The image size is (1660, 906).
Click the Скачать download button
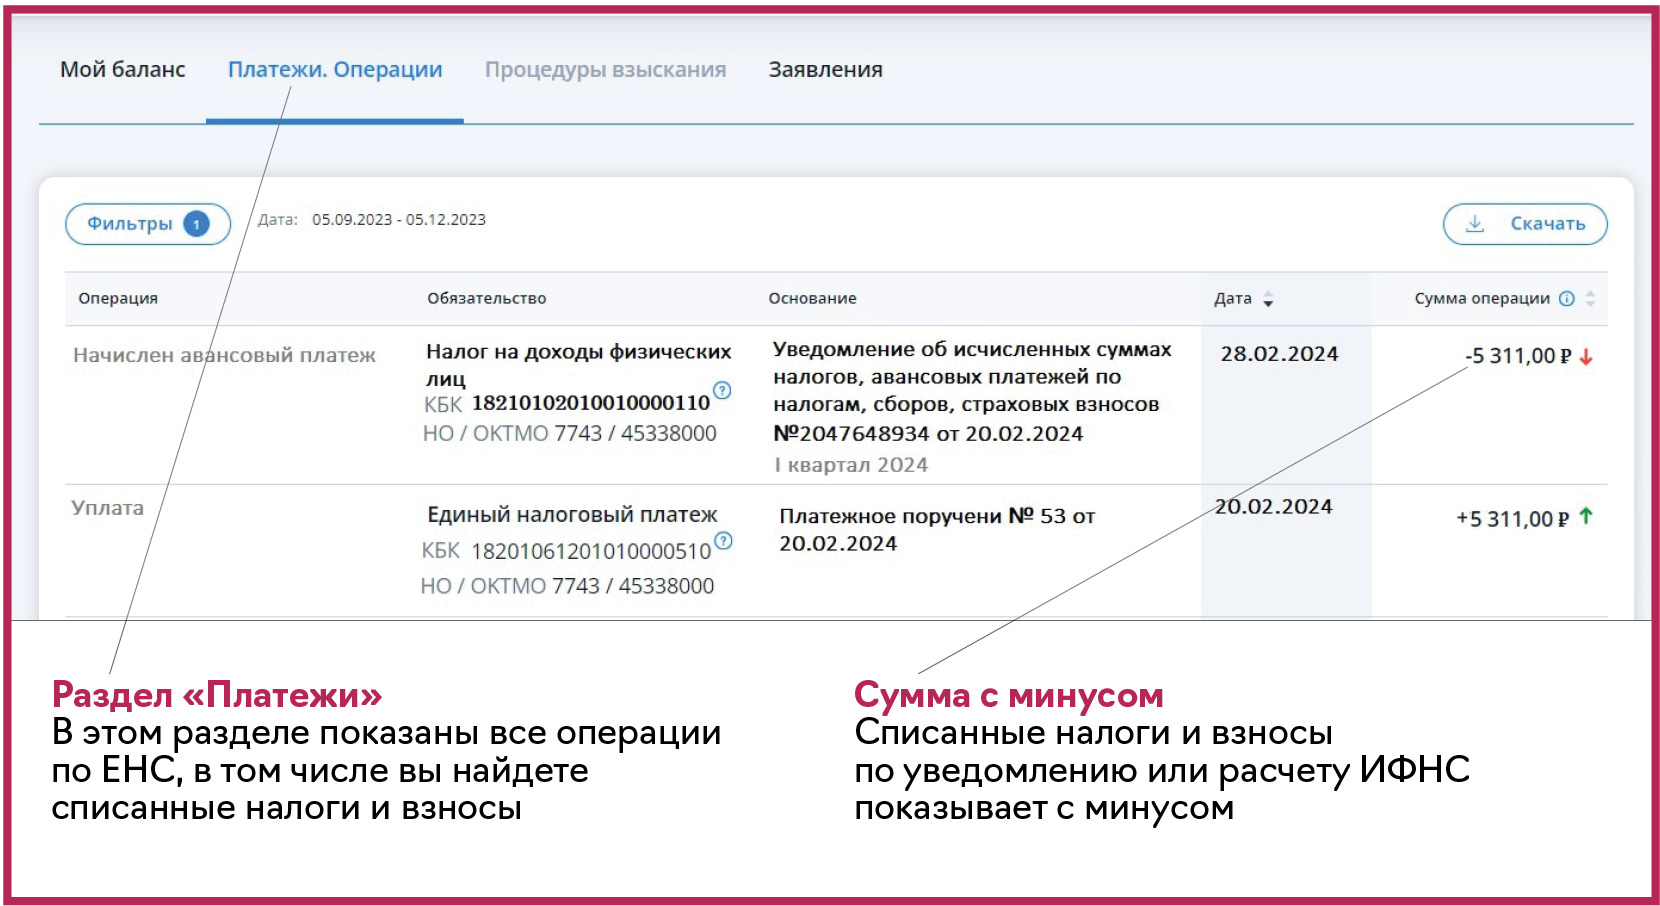pos(1525,224)
